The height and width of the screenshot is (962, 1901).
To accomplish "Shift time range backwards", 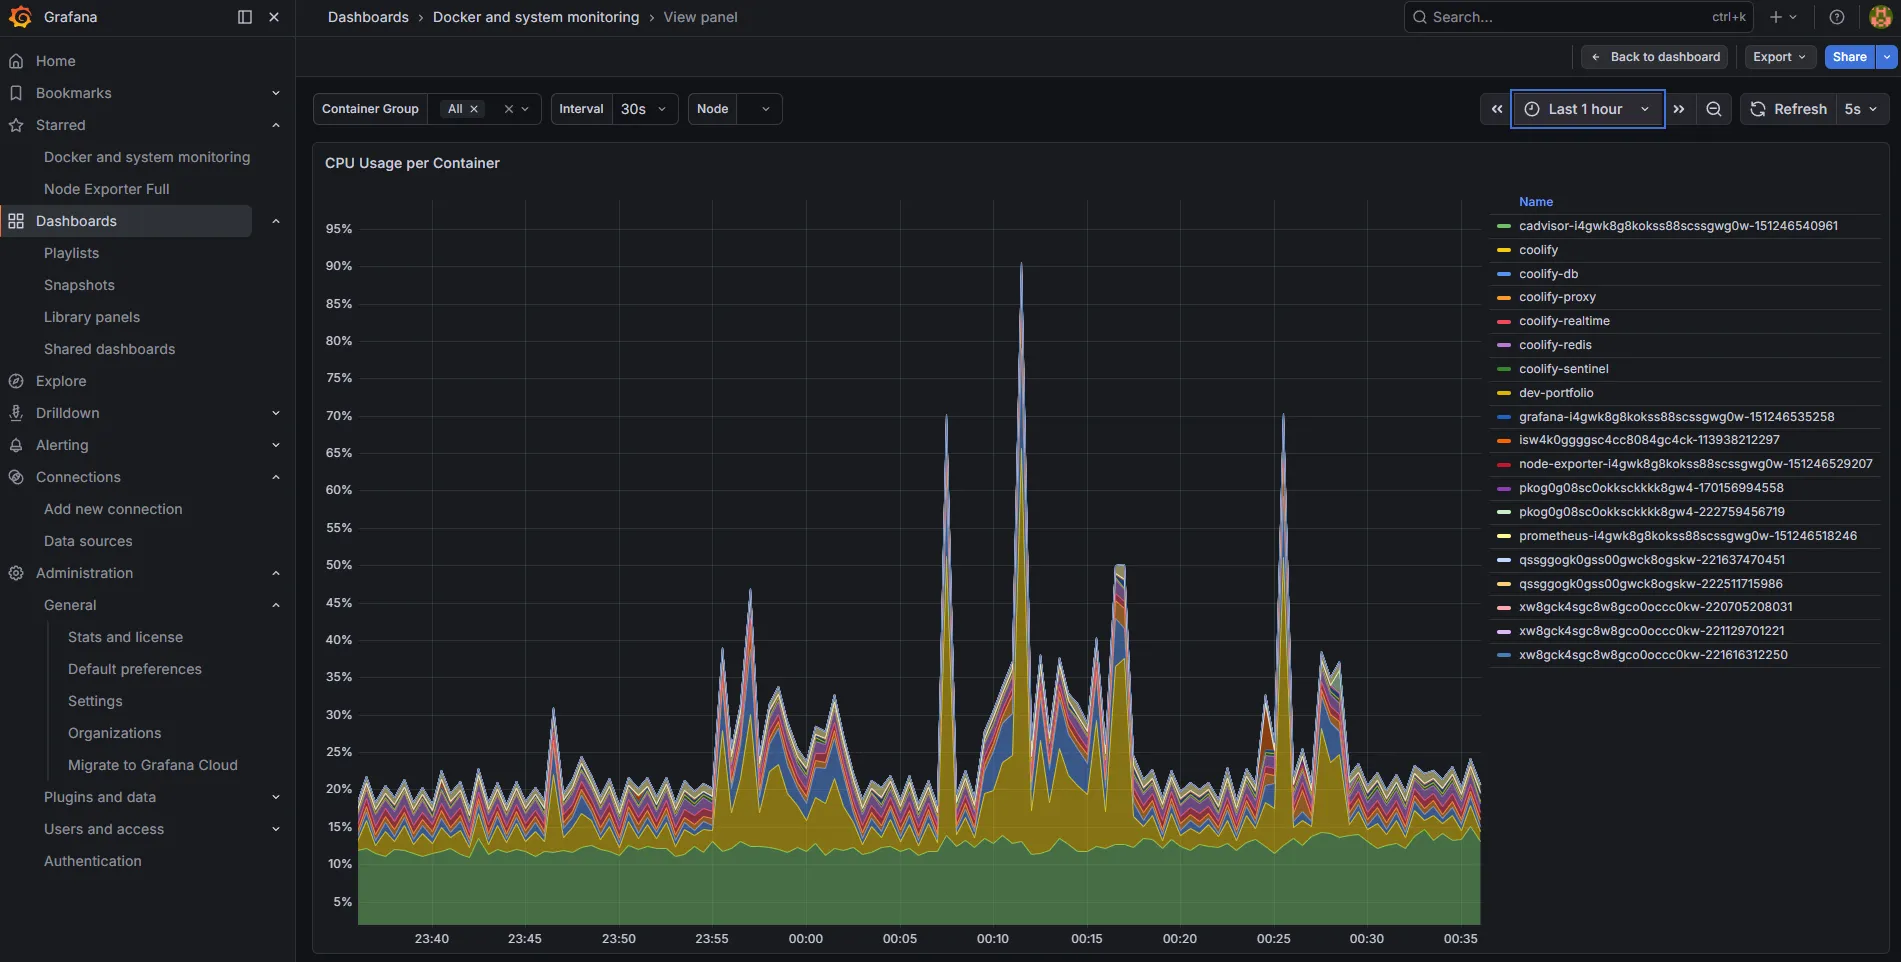I will 1496,109.
